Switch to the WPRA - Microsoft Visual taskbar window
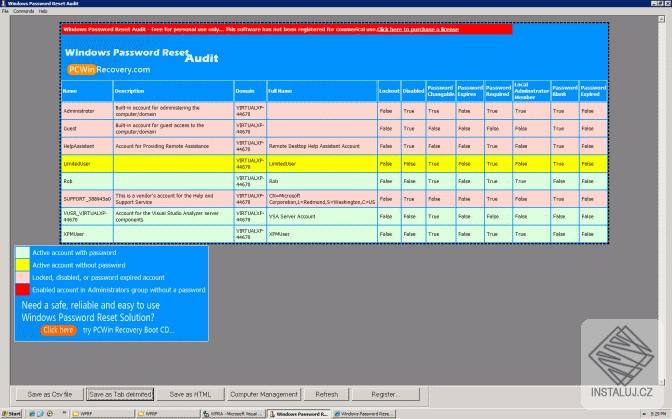672x419 pixels. pos(234,414)
